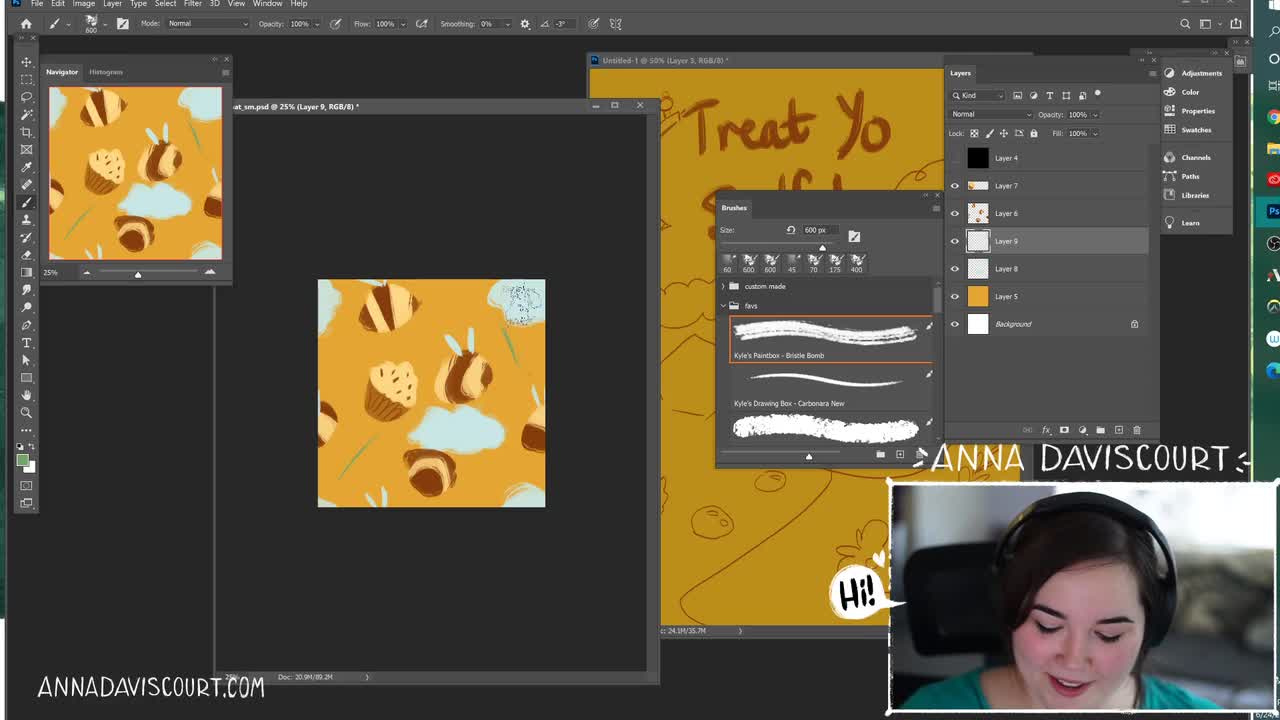Activate the Crop tool
1280x720 pixels.
26,131
